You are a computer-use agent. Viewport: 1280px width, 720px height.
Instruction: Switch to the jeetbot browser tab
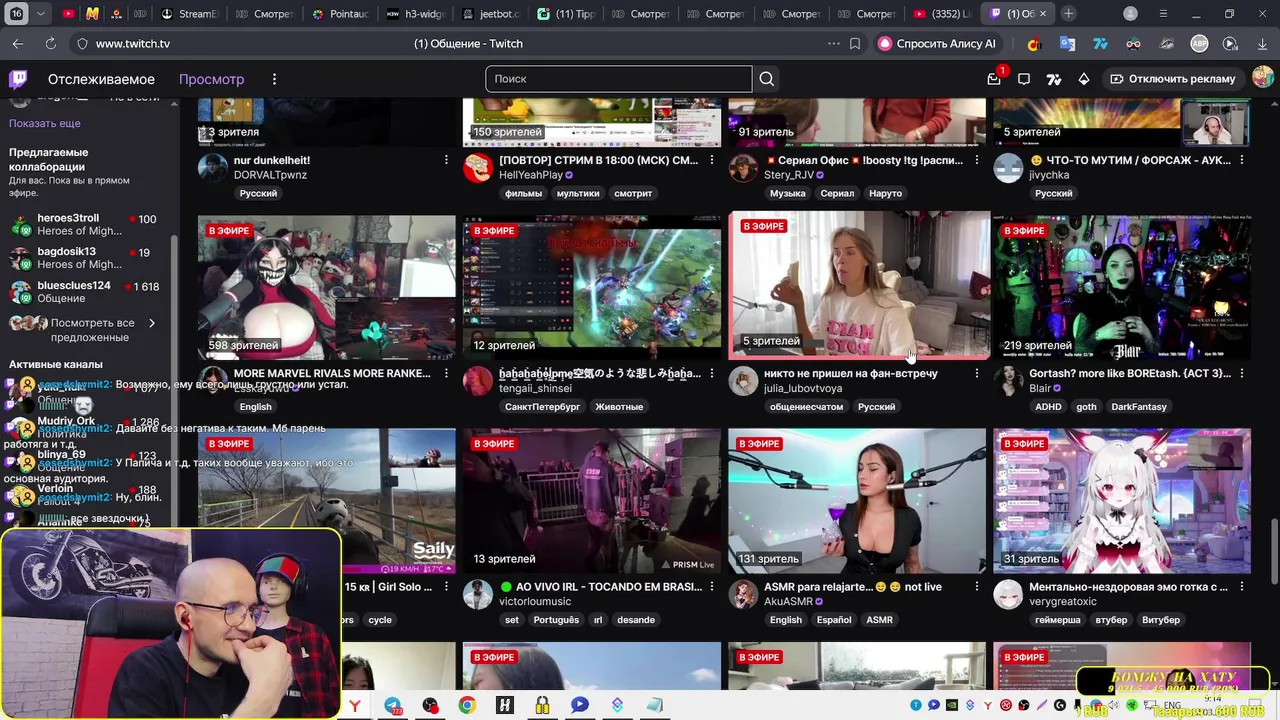point(490,14)
